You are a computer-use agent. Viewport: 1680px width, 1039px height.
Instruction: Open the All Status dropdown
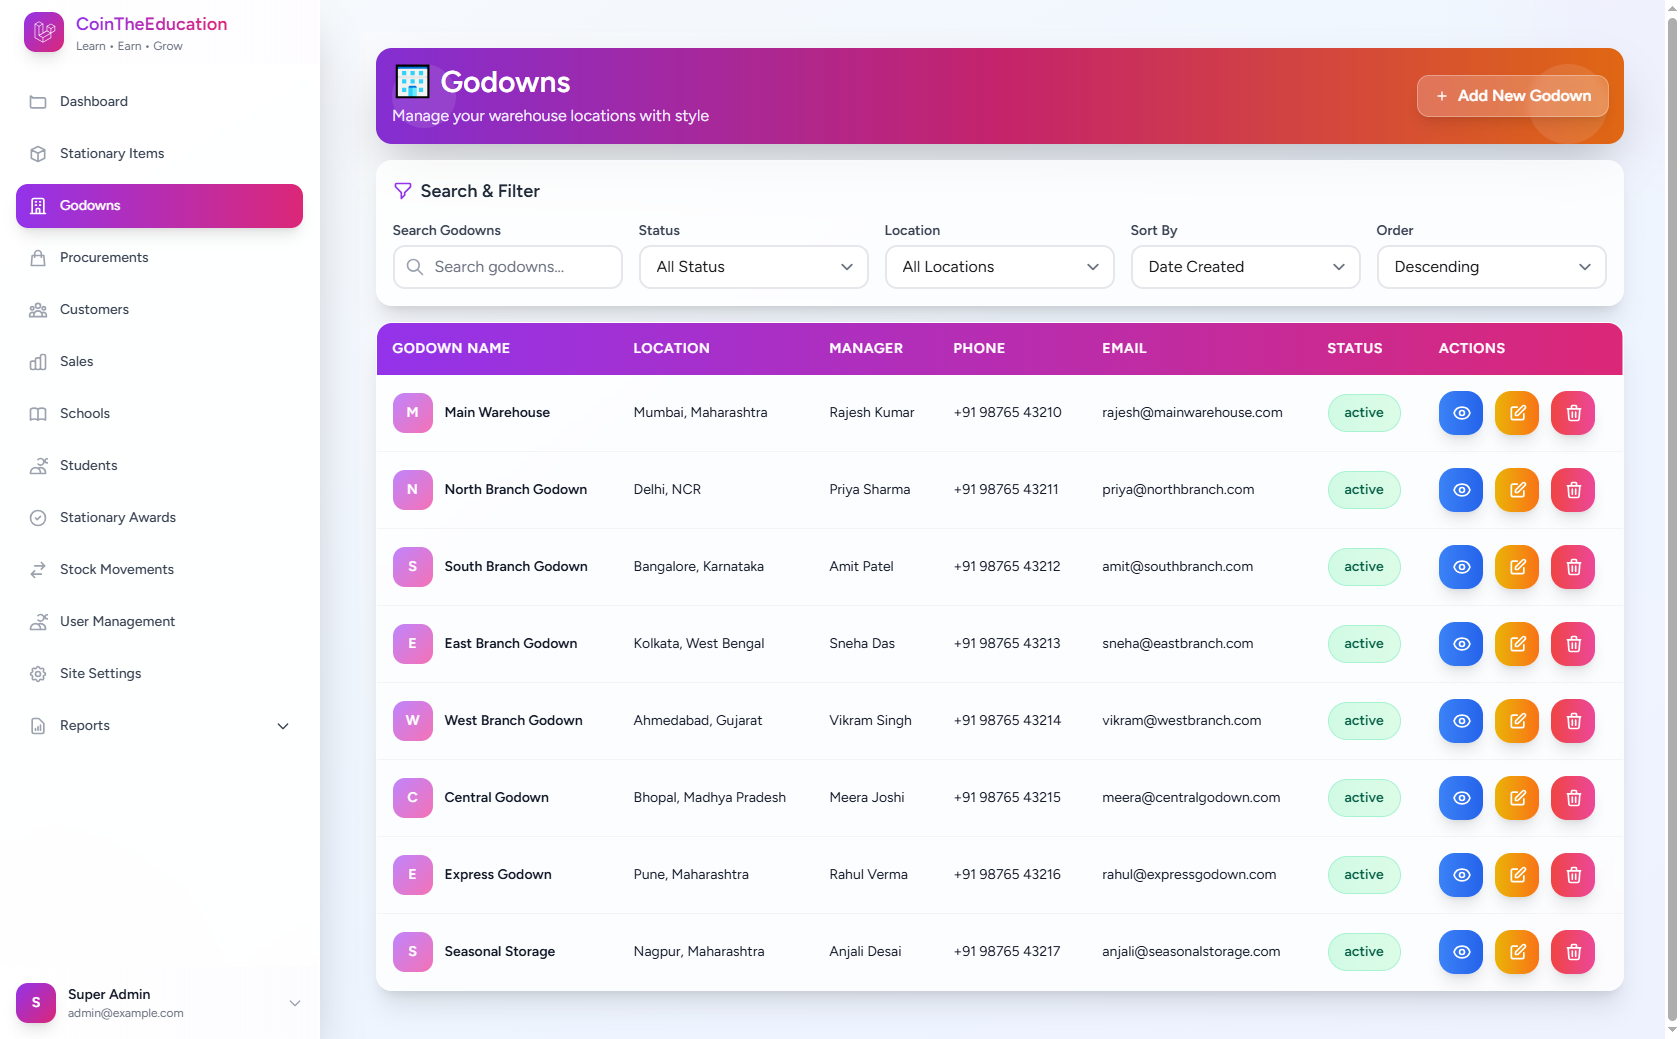(x=753, y=267)
